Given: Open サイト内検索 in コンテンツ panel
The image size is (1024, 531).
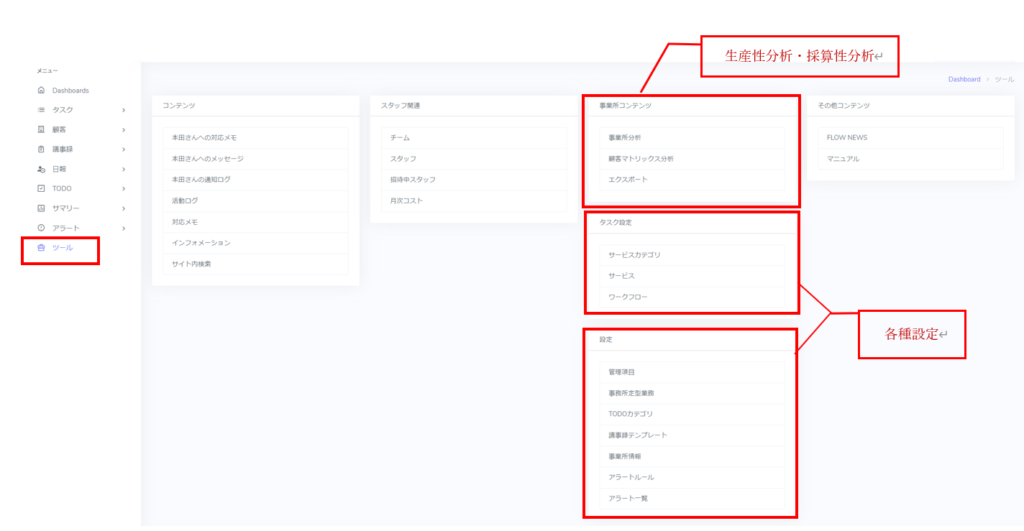Looking at the screenshot, I should click(191, 264).
